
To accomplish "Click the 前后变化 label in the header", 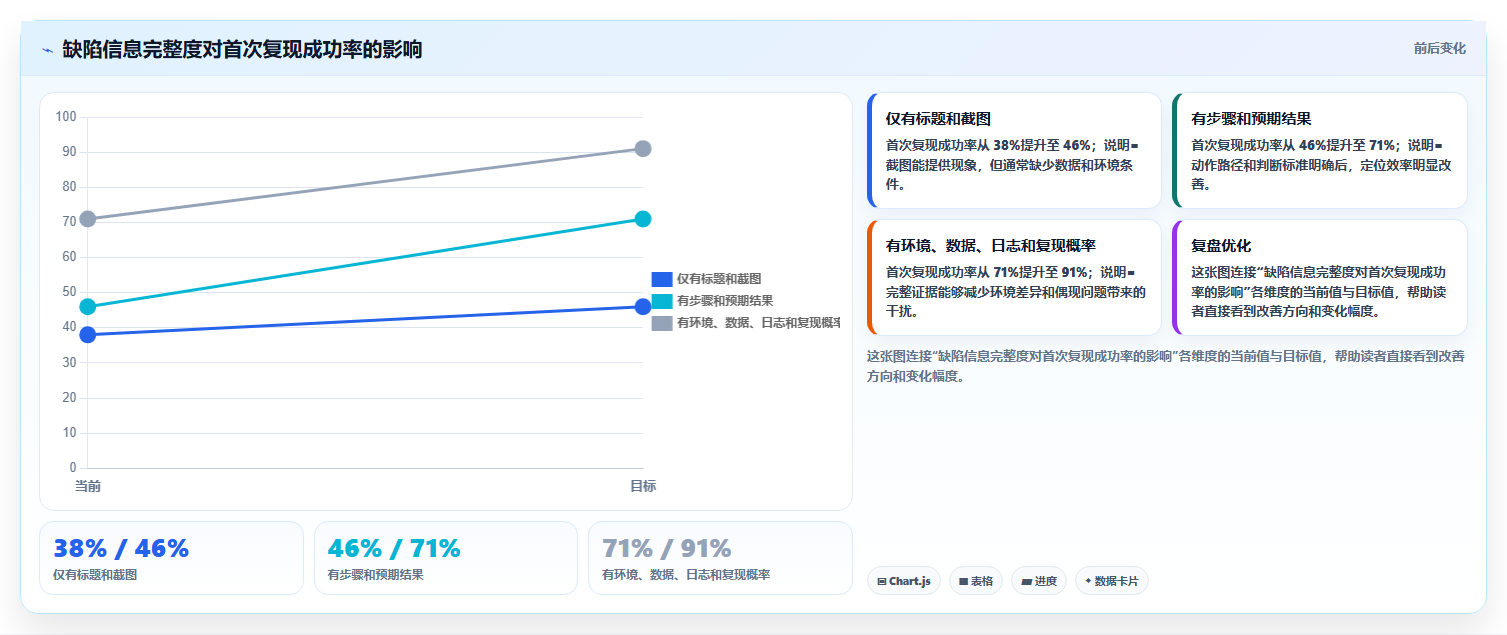I will click(x=1439, y=48).
